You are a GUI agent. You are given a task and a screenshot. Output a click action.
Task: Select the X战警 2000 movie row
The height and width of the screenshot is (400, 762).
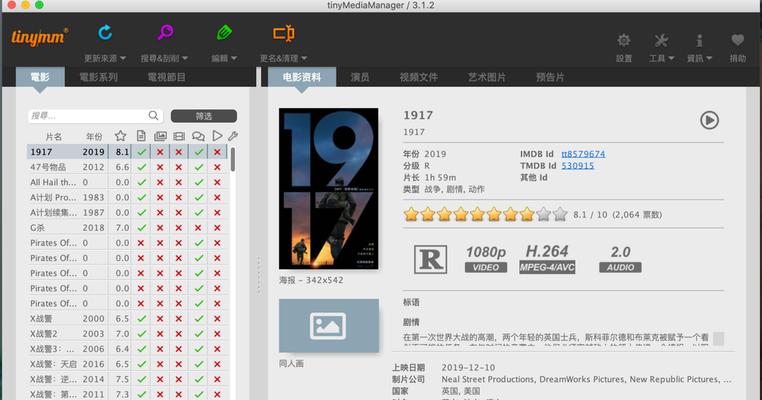[x=126, y=318]
